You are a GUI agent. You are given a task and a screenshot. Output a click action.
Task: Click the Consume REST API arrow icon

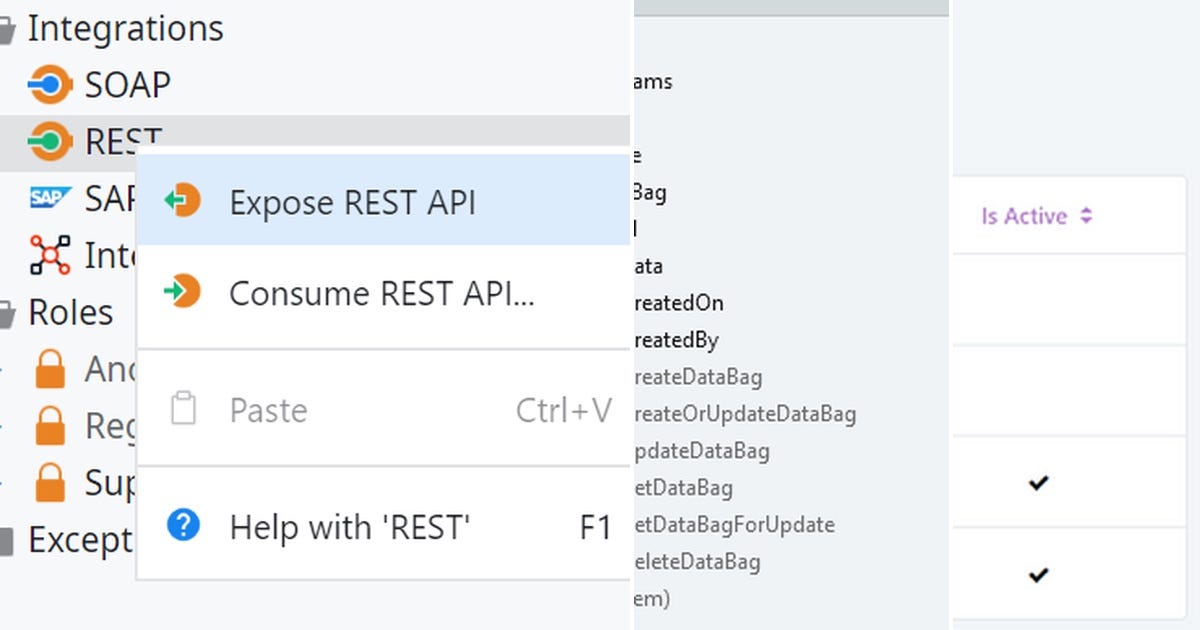183,293
